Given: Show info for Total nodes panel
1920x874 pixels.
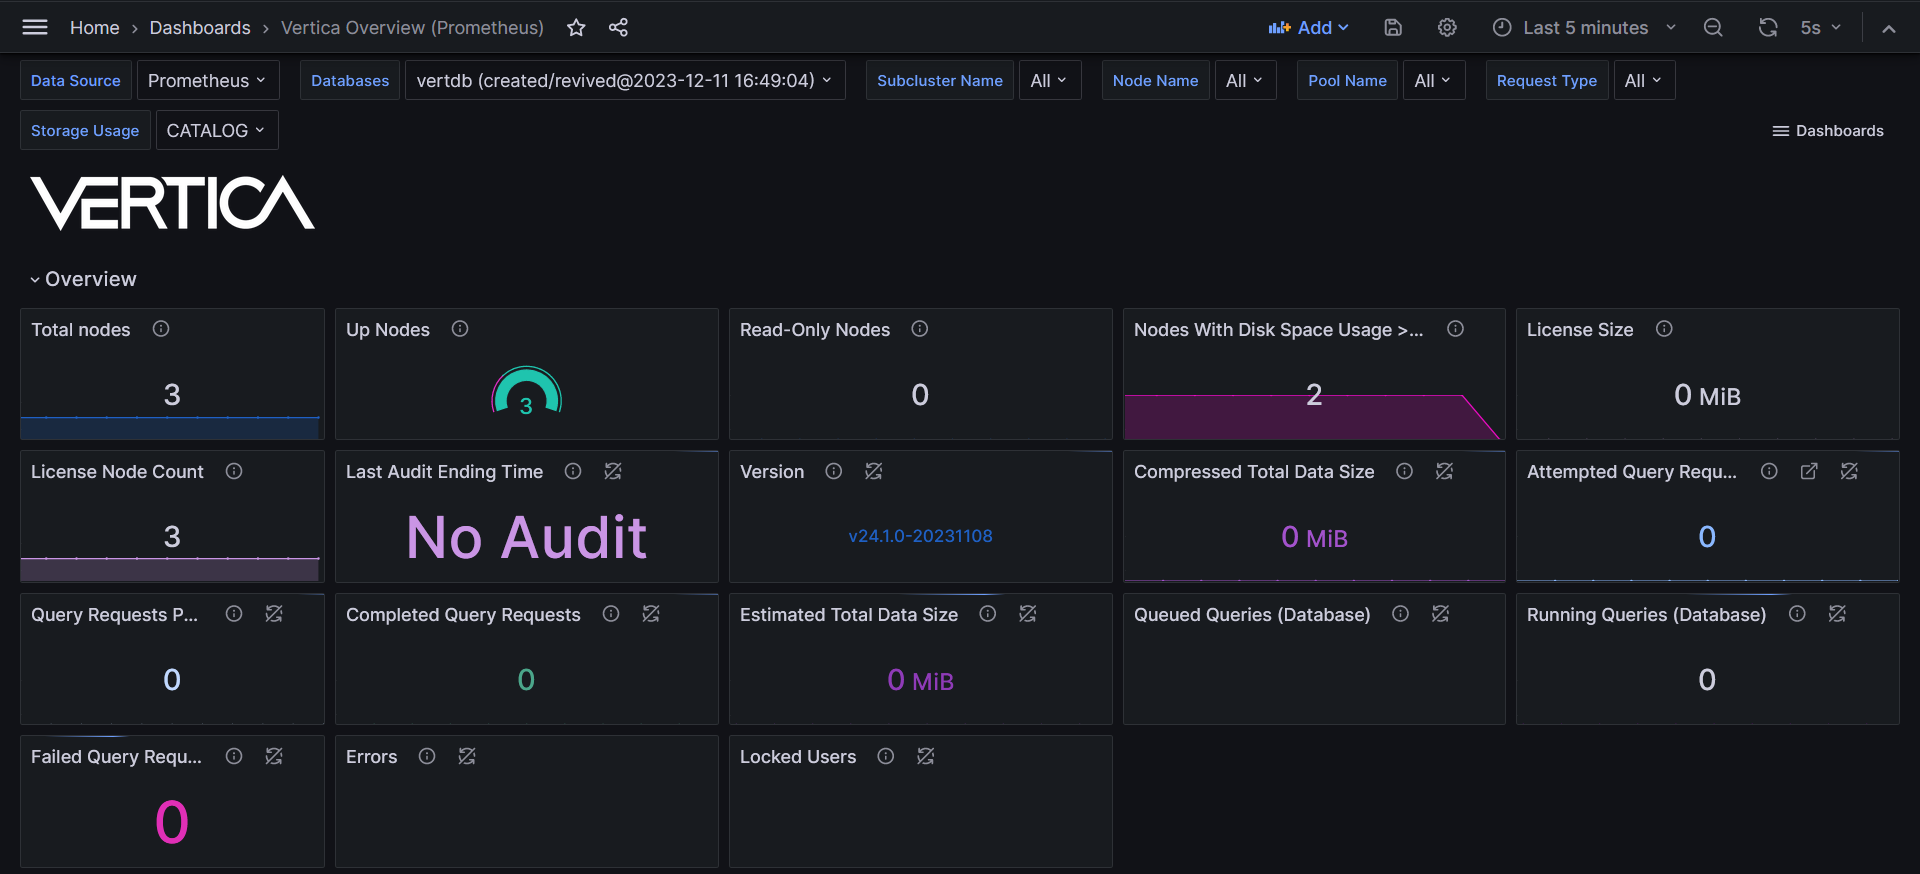Looking at the screenshot, I should click(x=161, y=329).
